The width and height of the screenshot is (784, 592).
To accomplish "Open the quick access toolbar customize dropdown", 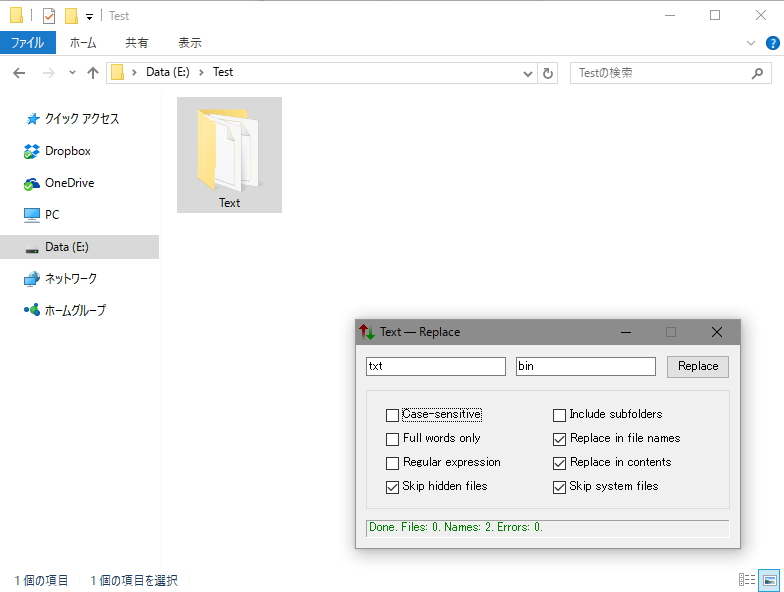I will [x=89, y=17].
